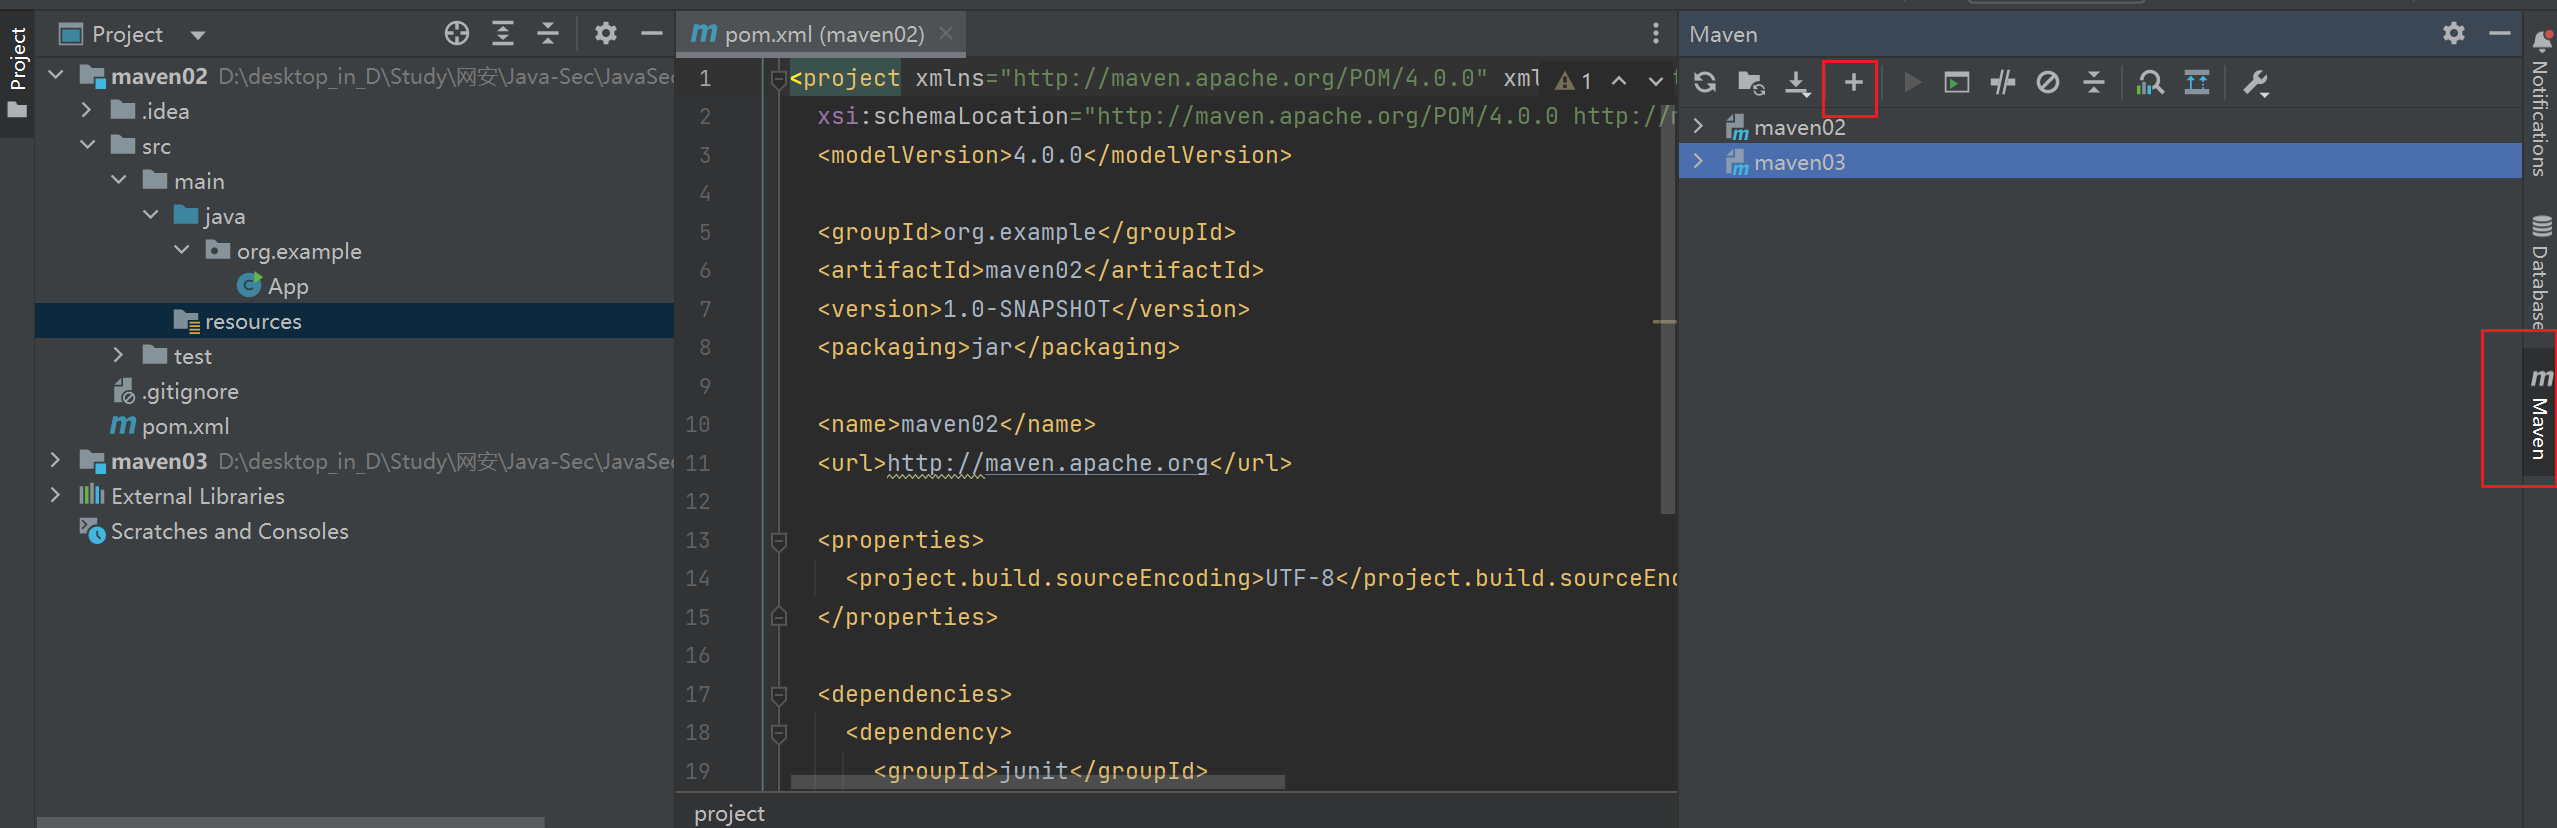Screen dimensions: 2557x828
Task: Click the maven.apache.org url link
Action: [1048, 463]
